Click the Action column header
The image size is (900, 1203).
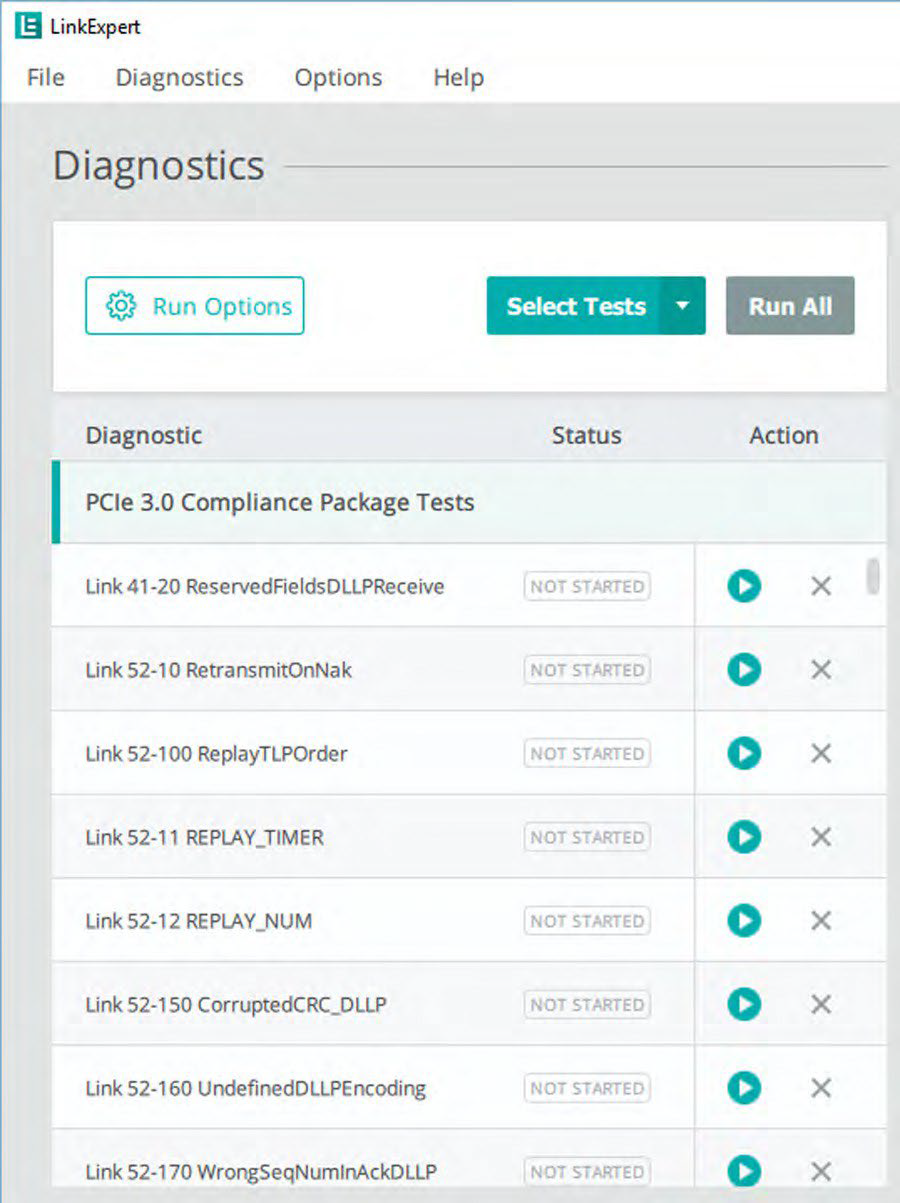(784, 435)
